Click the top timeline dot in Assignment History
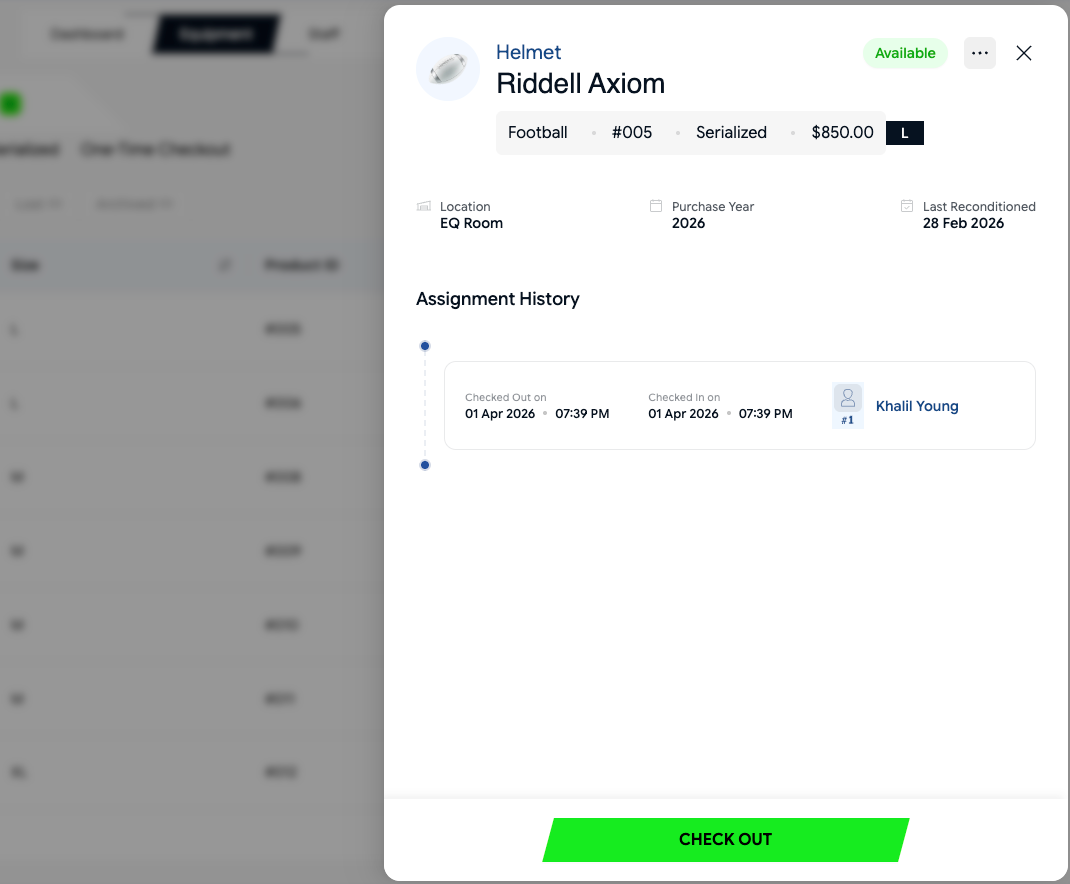 point(424,346)
